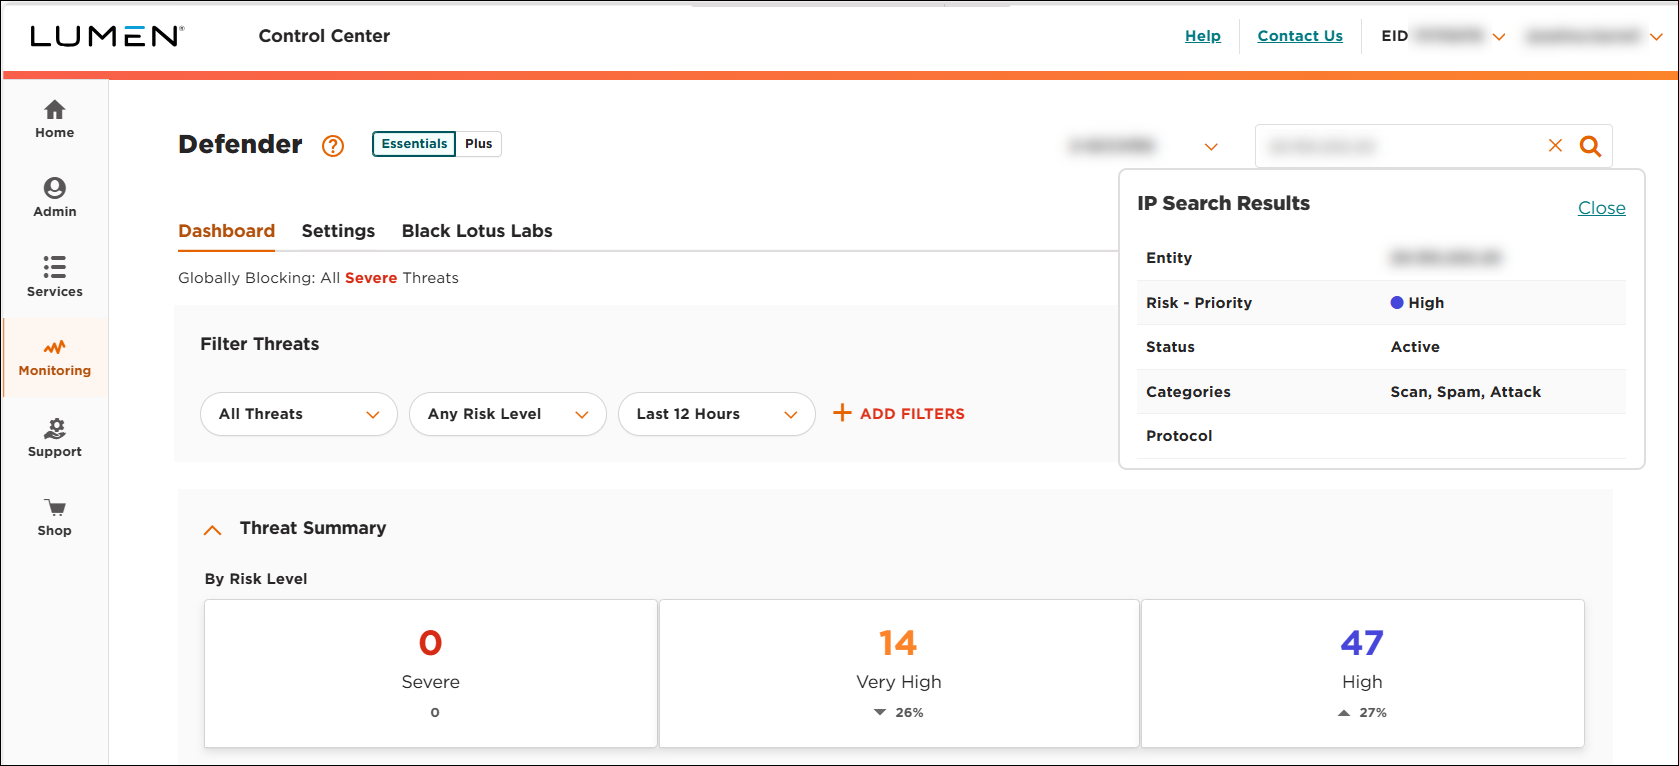Click the Defender help question icon
Image resolution: width=1679 pixels, height=766 pixels.
(x=333, y=146)
